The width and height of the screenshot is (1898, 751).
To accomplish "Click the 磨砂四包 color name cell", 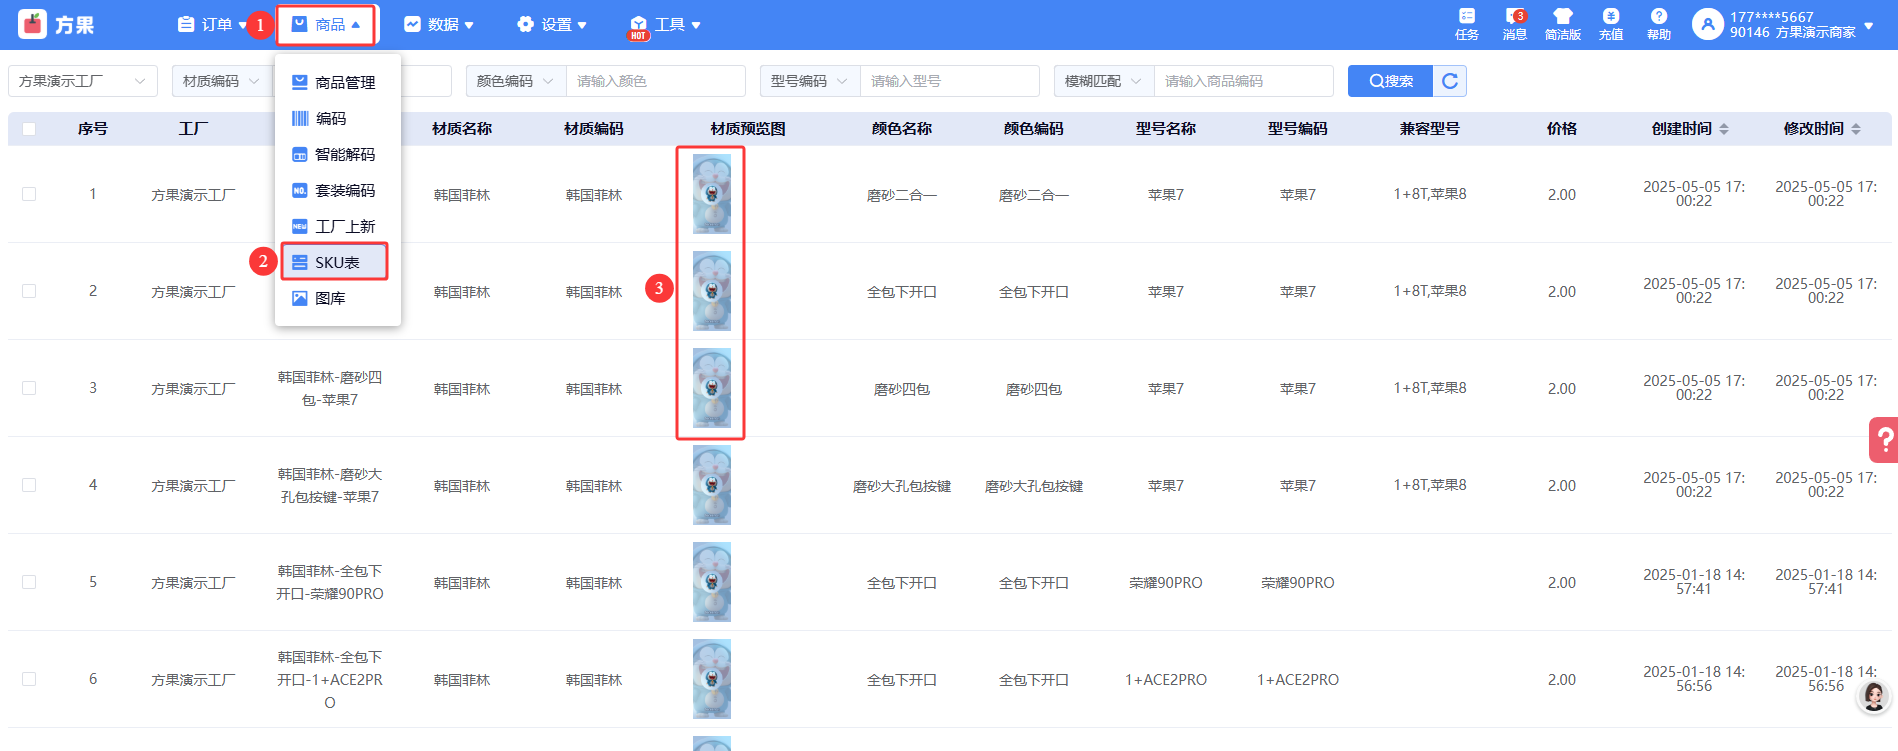I will tap(902, 389).
